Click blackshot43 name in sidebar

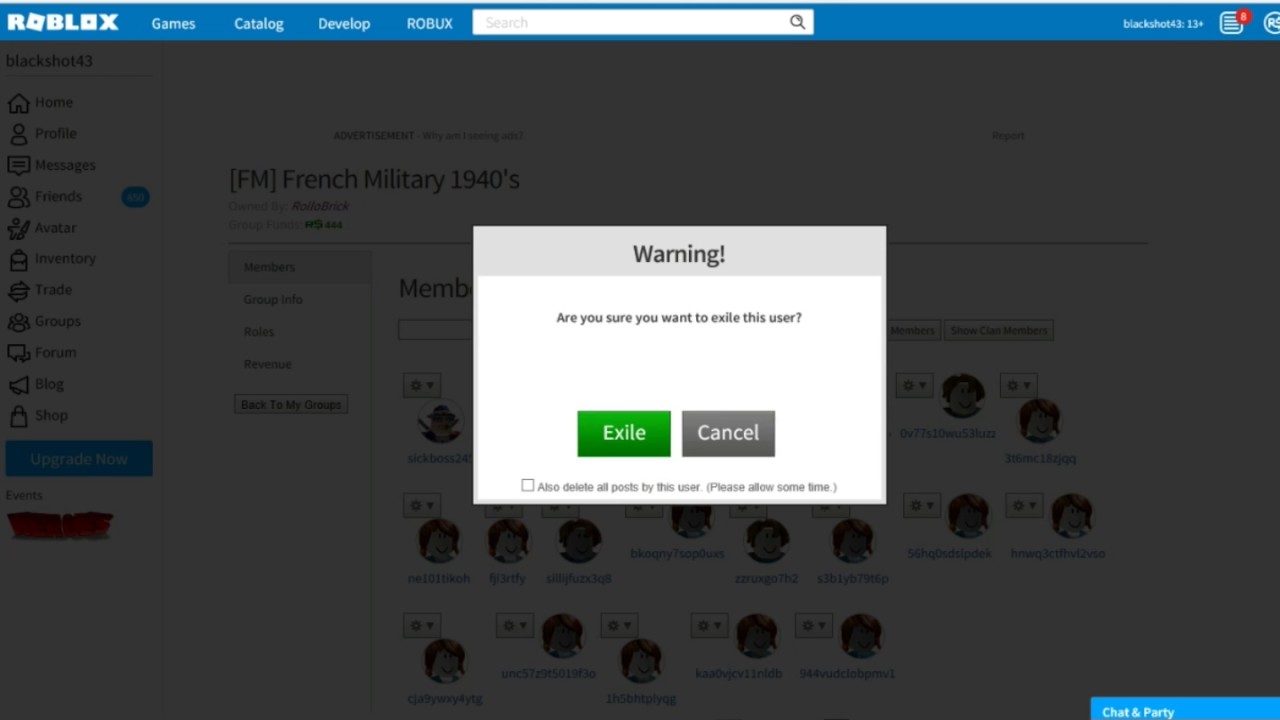(x=49, y=61)
